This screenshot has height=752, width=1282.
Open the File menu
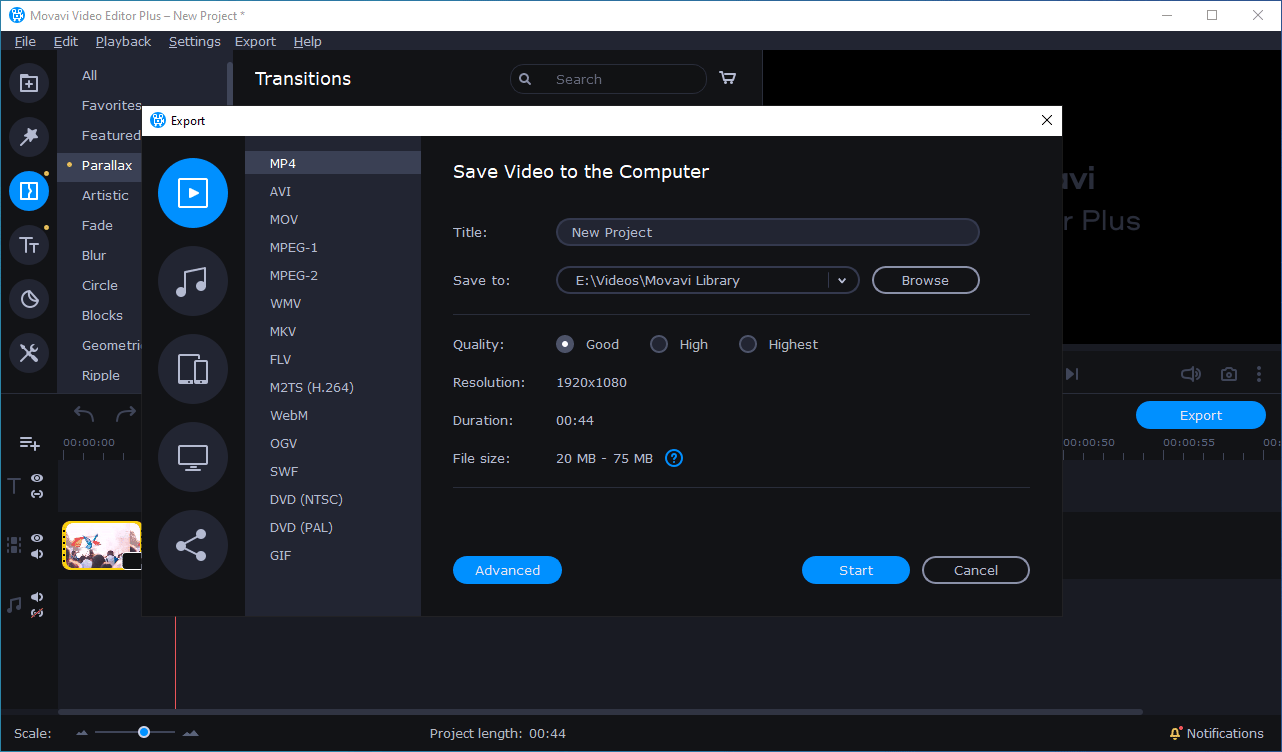(25, 41)
